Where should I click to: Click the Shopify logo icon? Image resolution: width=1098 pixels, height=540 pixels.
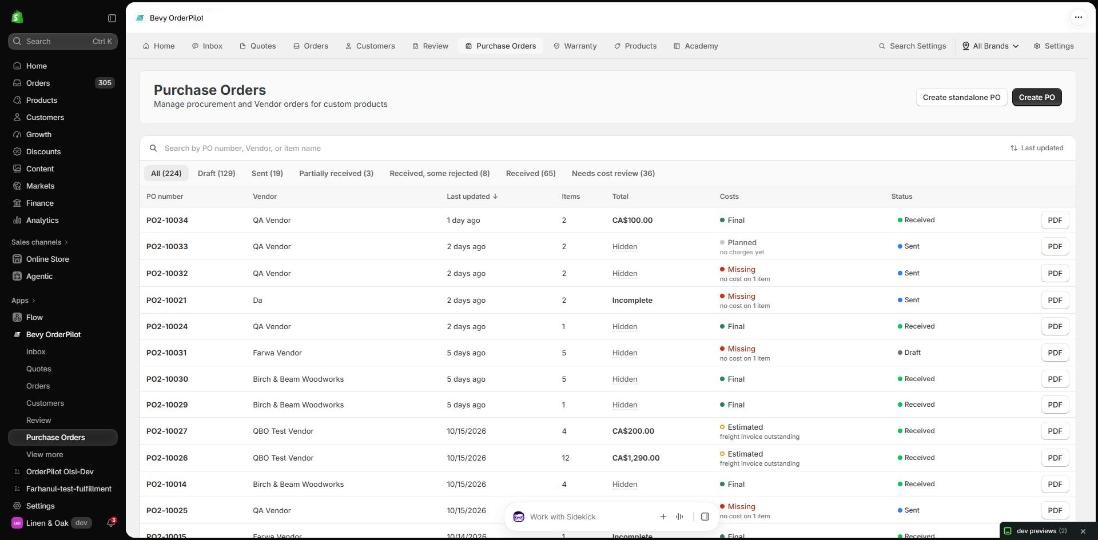[17, 18]
